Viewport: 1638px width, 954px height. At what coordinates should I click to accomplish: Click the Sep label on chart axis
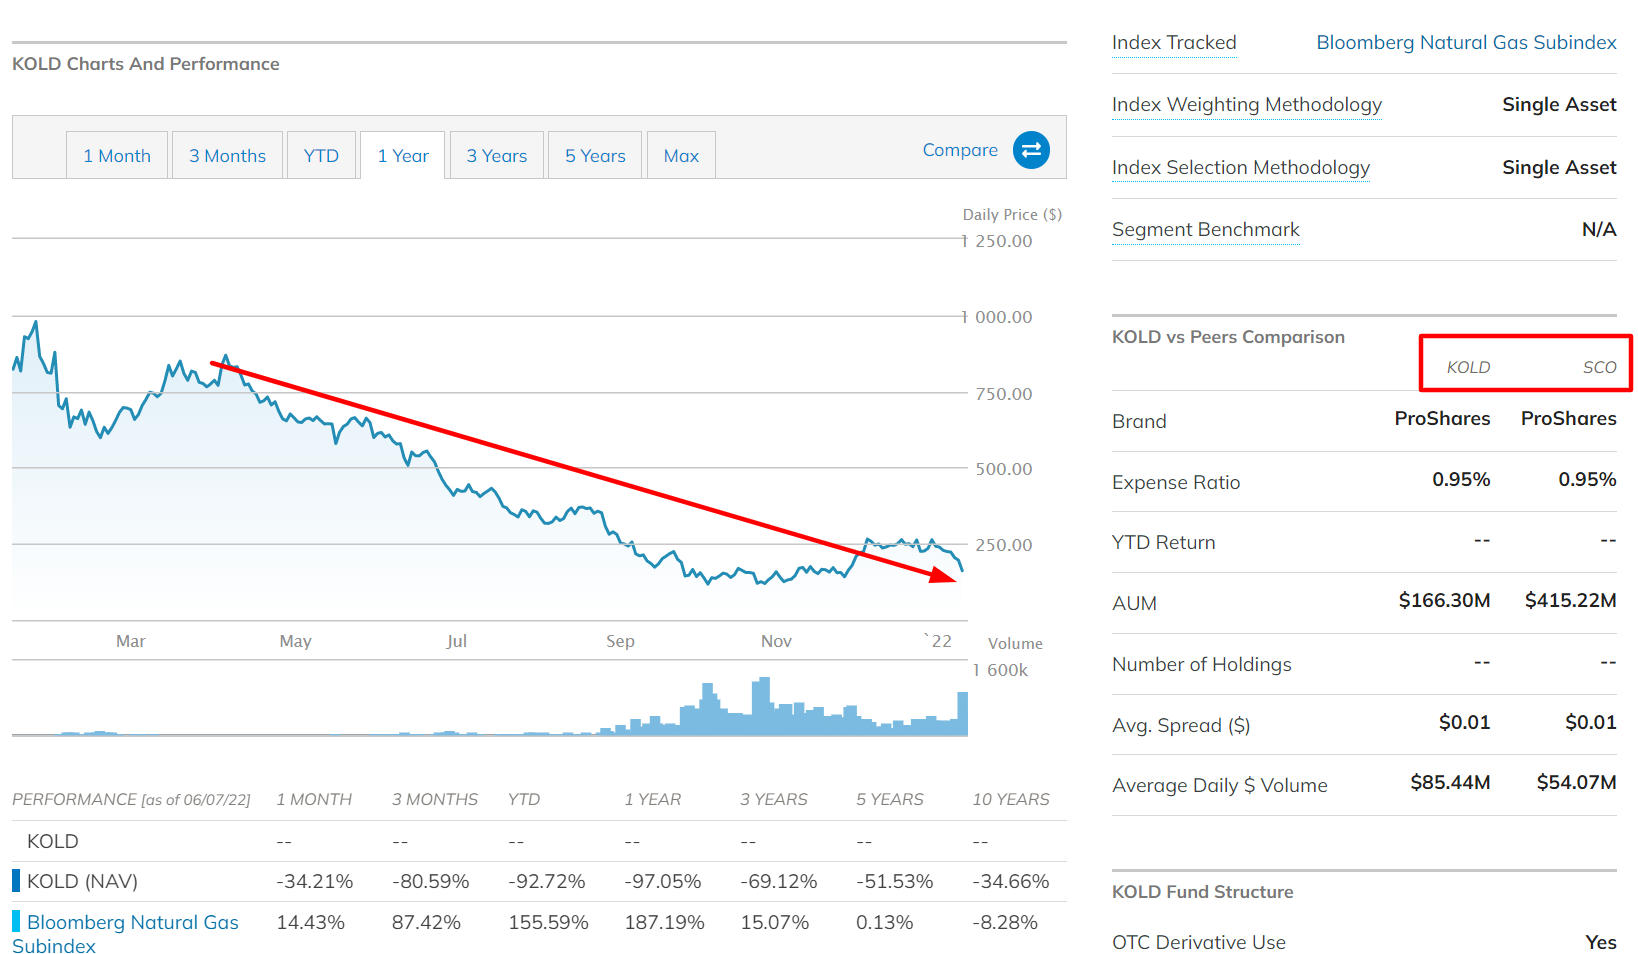620,641
